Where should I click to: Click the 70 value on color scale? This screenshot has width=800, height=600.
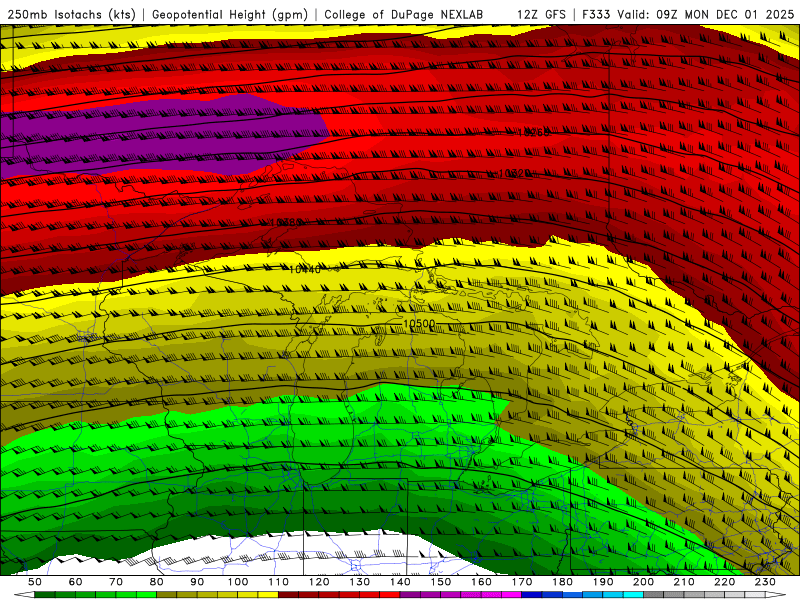116,582
